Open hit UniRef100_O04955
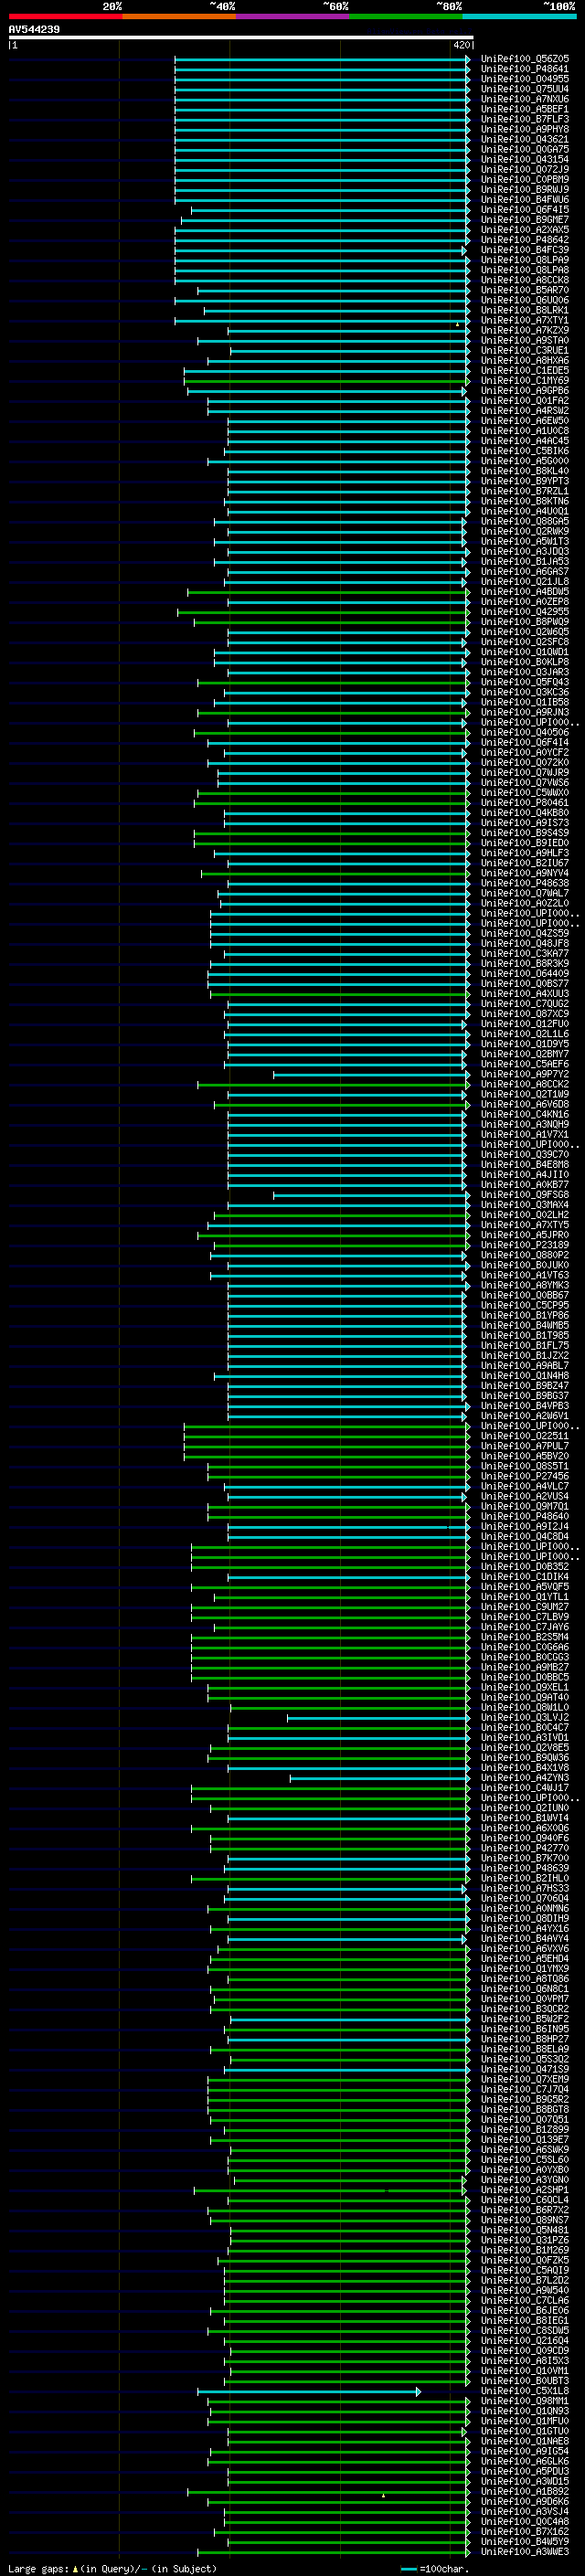 click(x=524, y=79)
